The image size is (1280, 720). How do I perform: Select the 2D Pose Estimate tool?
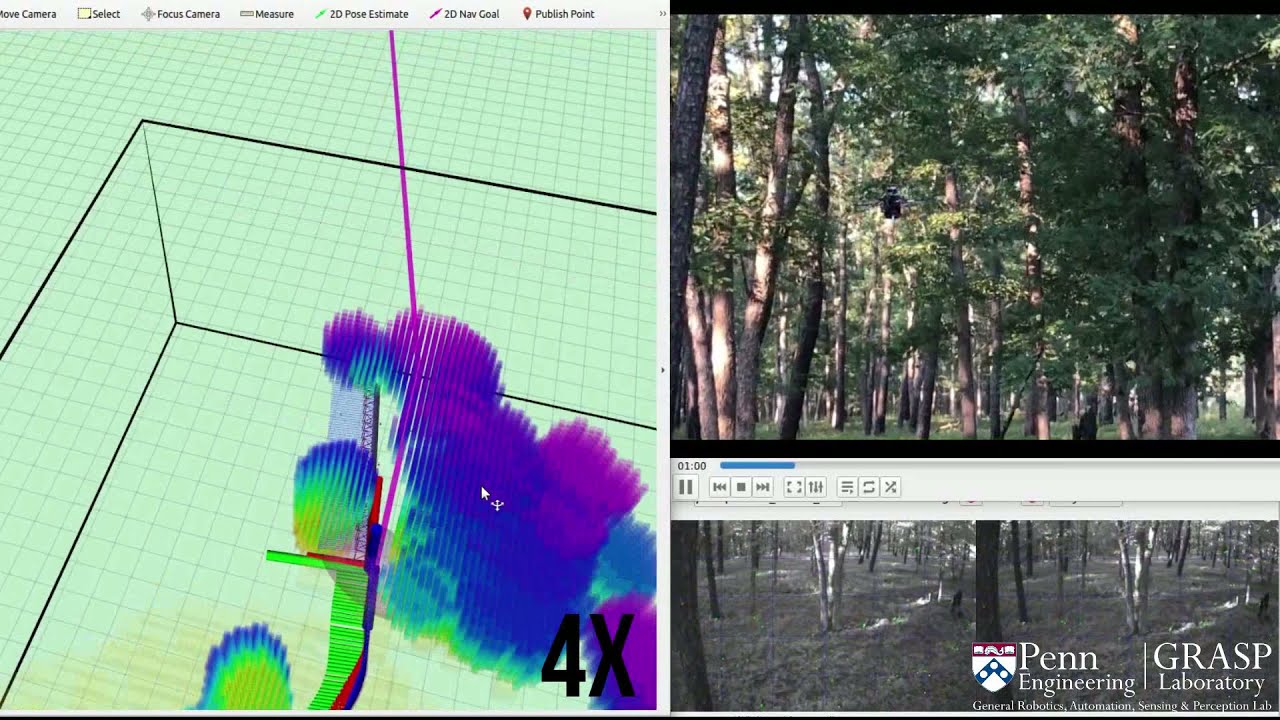361,14
